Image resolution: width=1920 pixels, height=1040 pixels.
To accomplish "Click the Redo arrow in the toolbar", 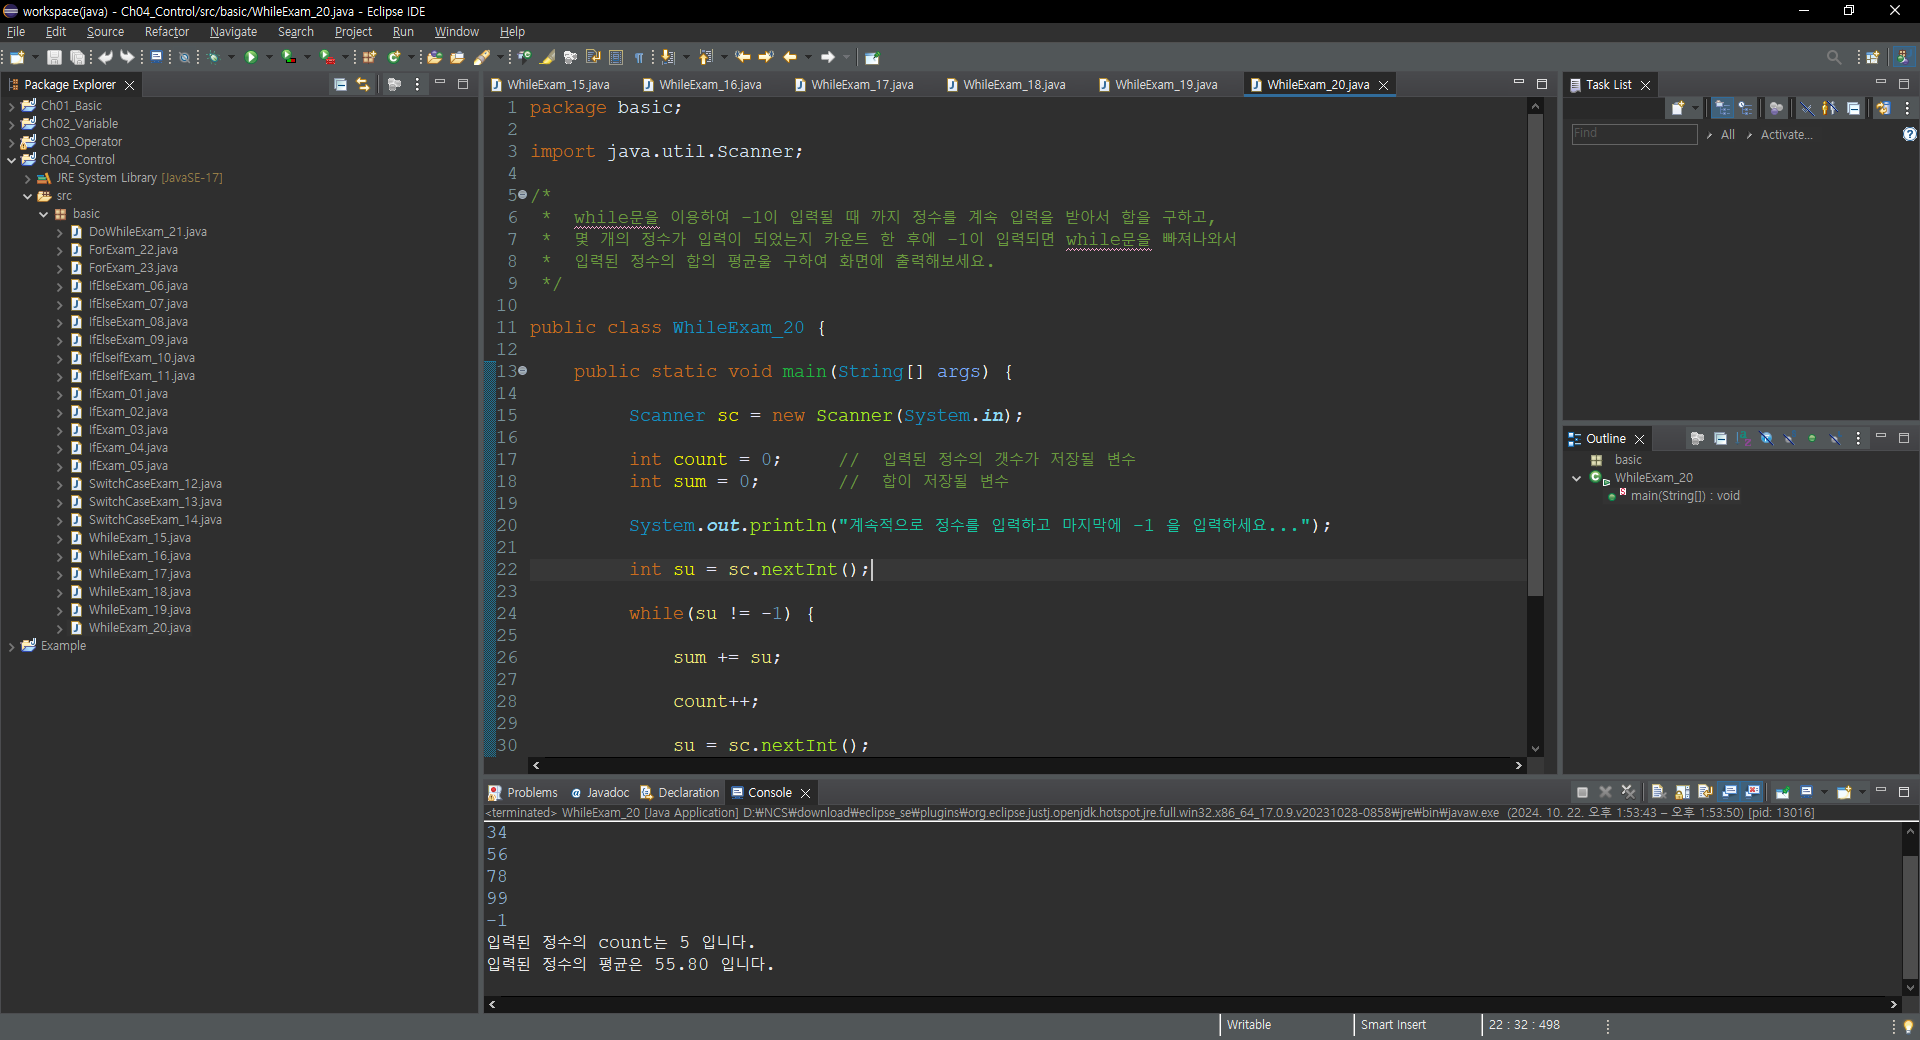I will tap(127, 57).
